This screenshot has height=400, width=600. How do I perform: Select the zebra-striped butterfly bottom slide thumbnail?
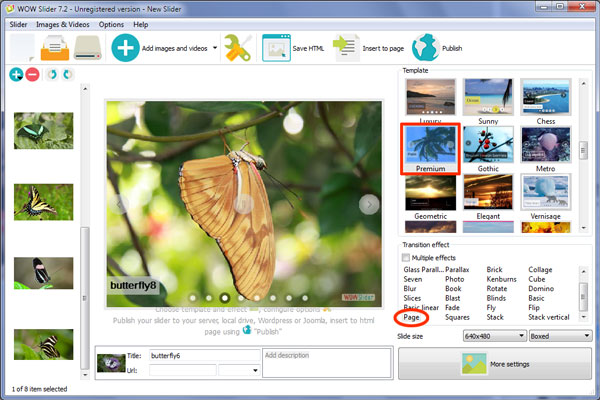(44, 344)
